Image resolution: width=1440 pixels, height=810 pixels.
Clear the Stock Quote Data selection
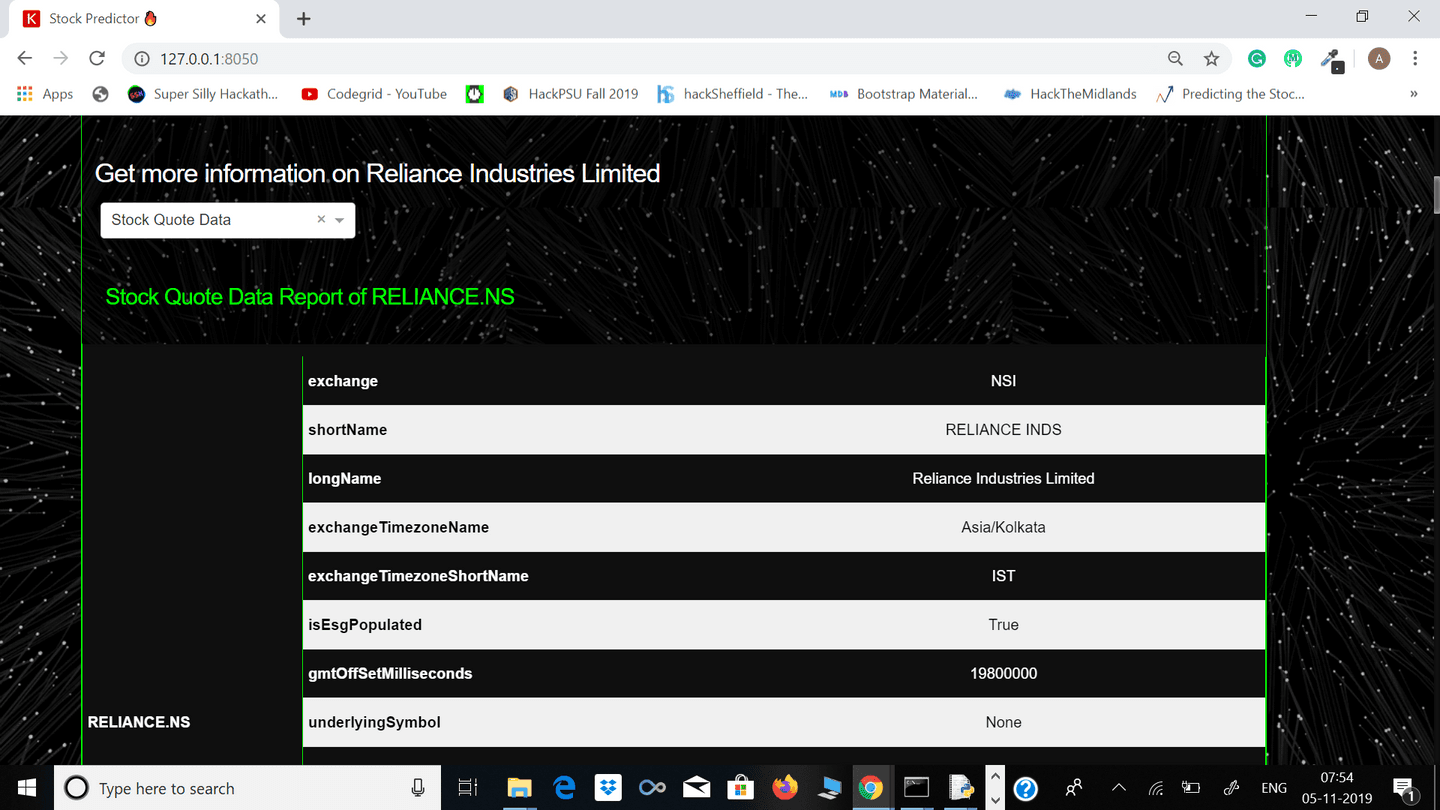tap(321, 219)
